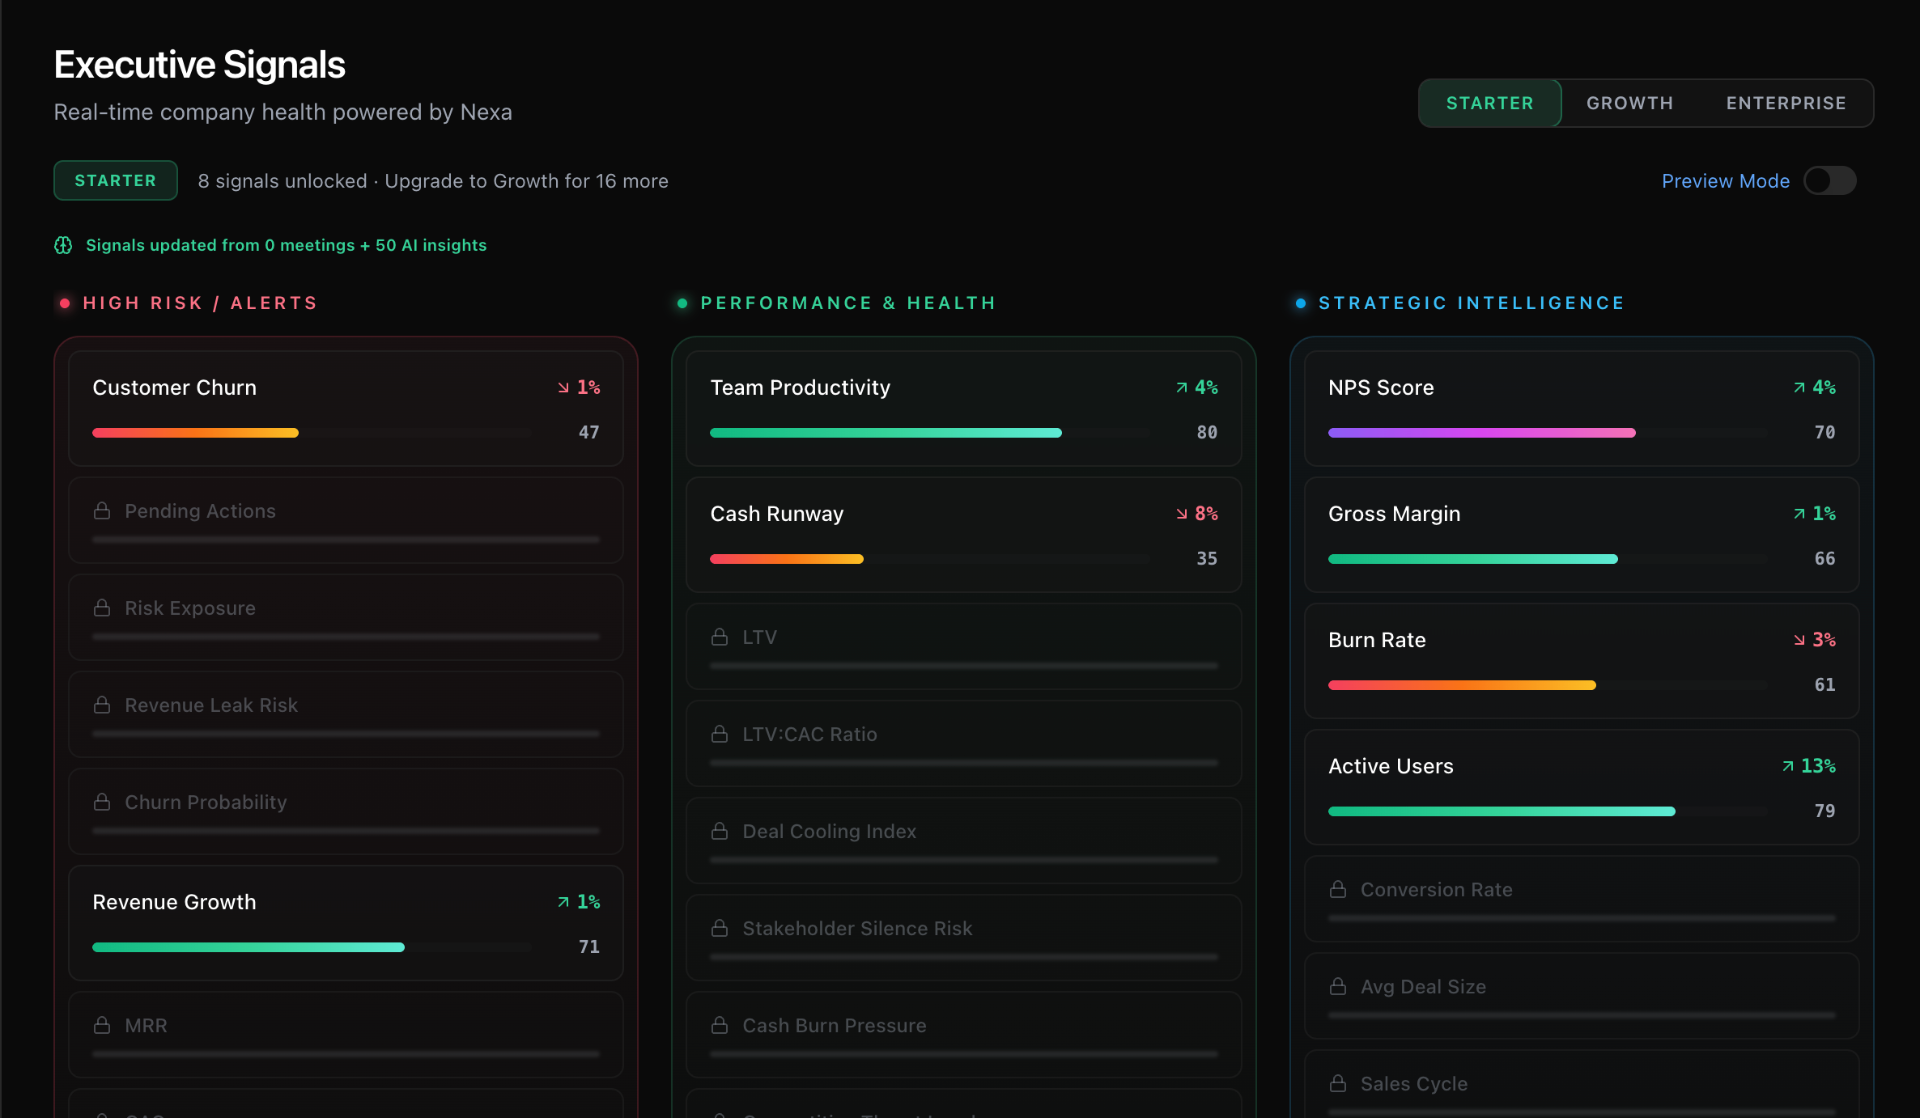The image size is (1920, 1118).
Task: Click the red dot beside High Risk / Alerts
Action: [x=65, y=303]
